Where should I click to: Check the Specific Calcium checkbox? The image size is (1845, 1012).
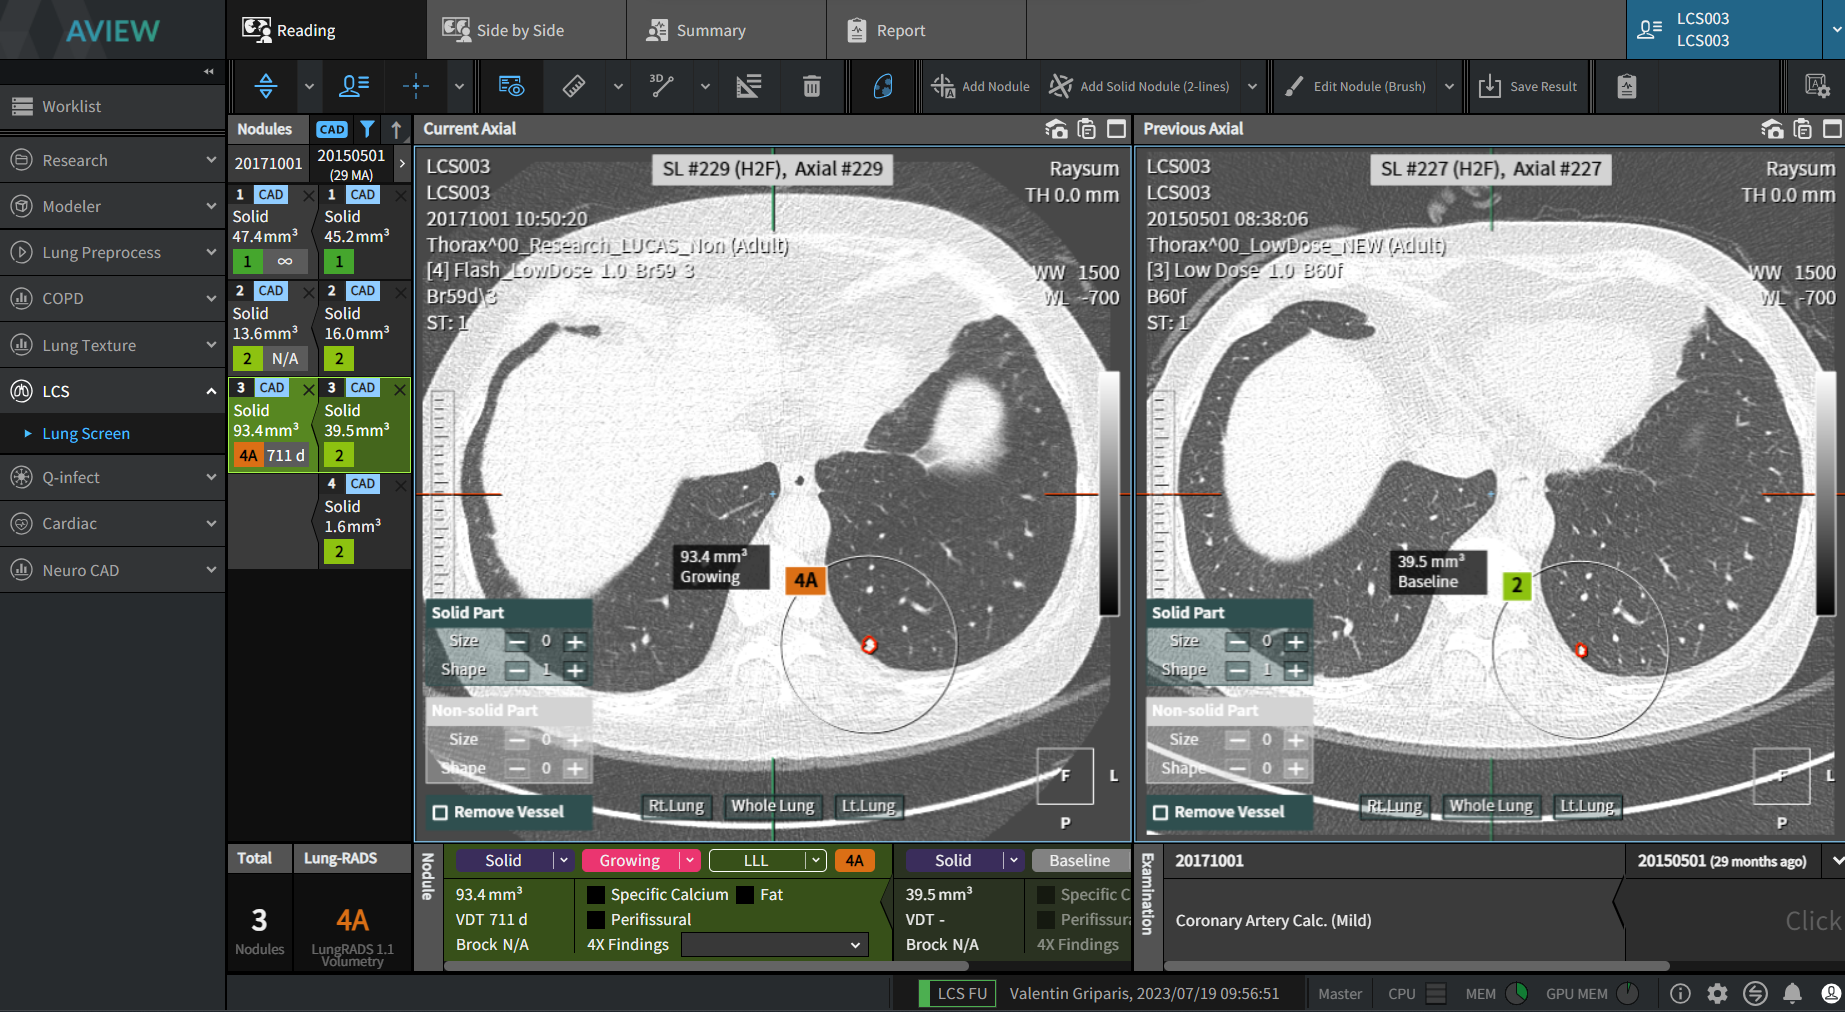coord(596,895)
